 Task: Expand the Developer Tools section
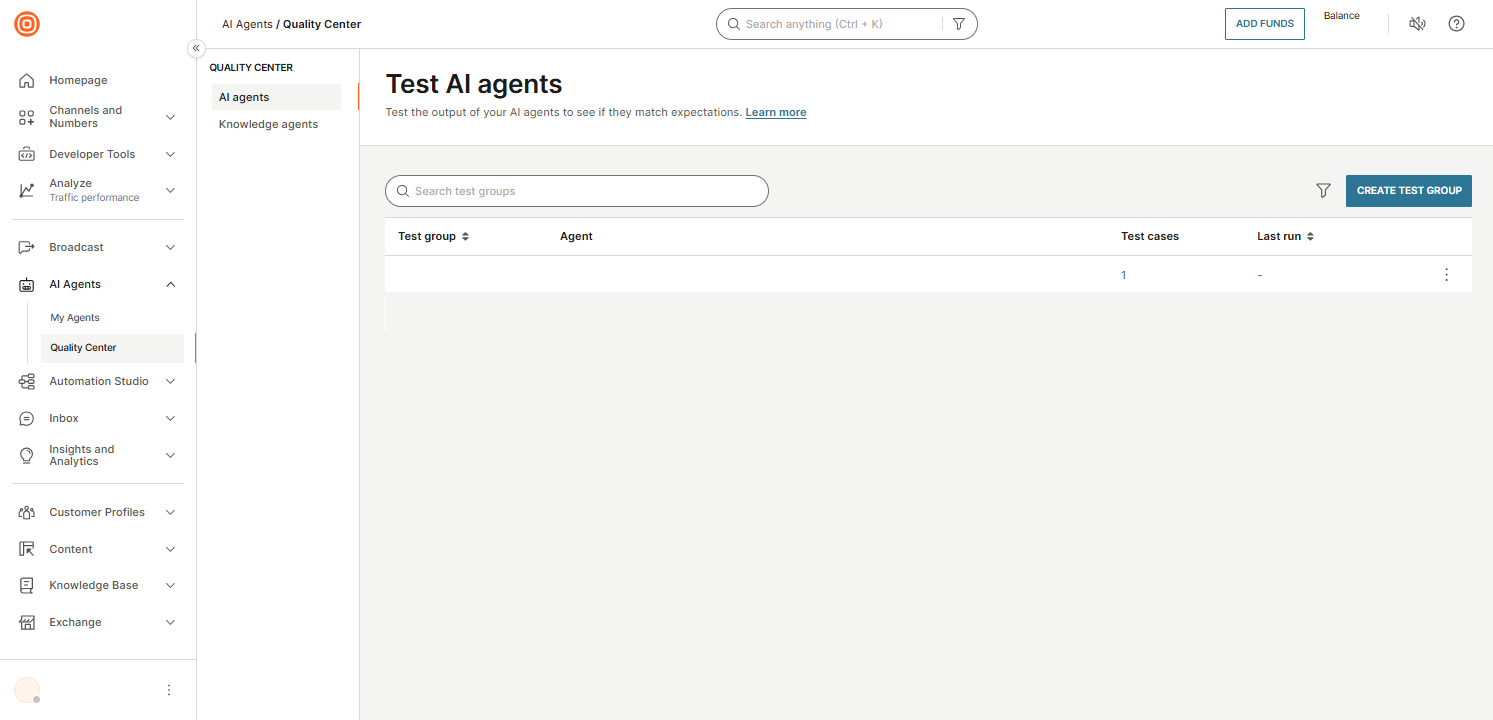[170, 154]
